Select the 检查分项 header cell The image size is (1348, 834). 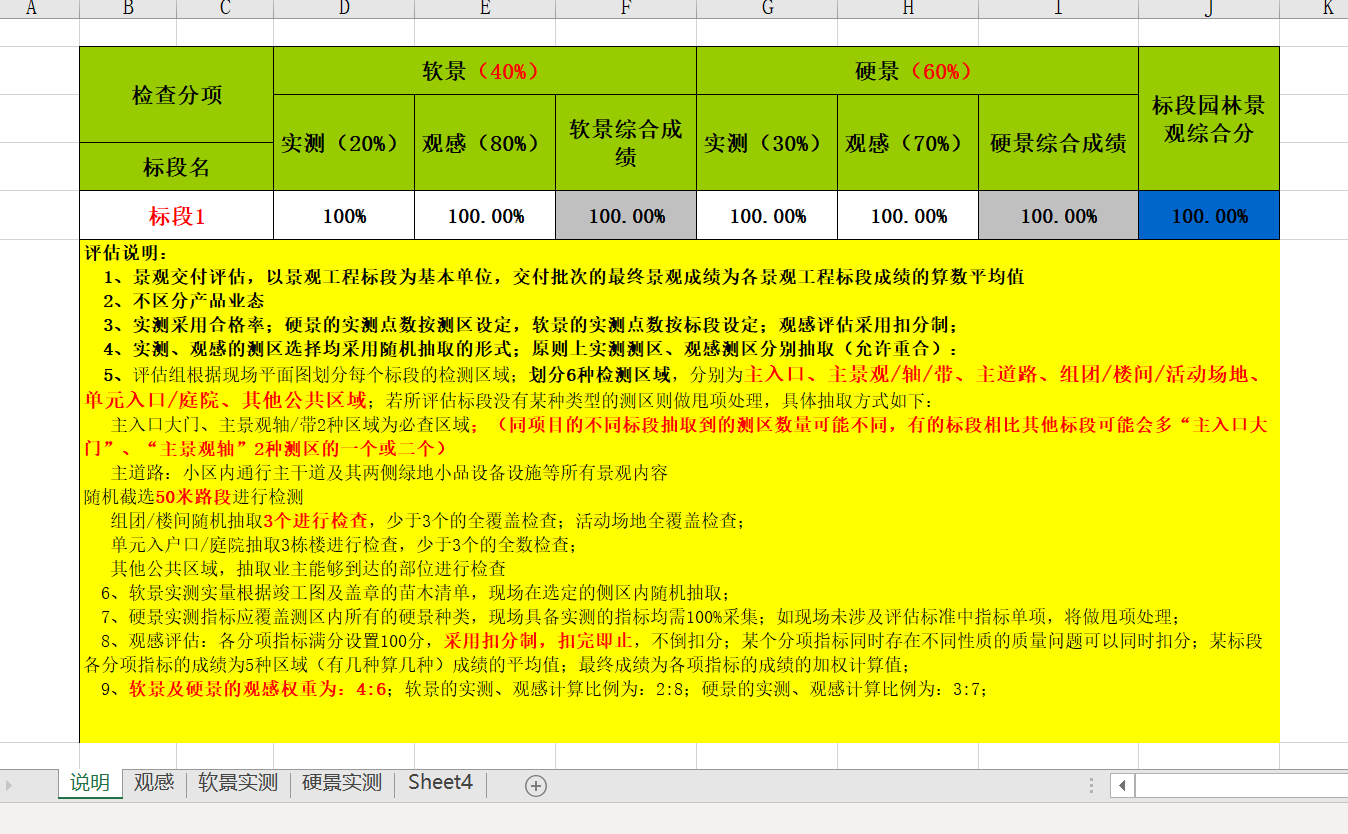(177, 95)
